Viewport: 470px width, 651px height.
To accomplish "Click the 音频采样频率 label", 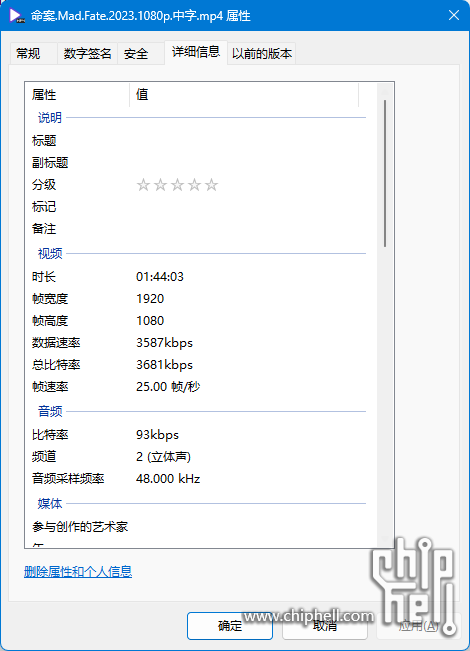I will (68, 479).
